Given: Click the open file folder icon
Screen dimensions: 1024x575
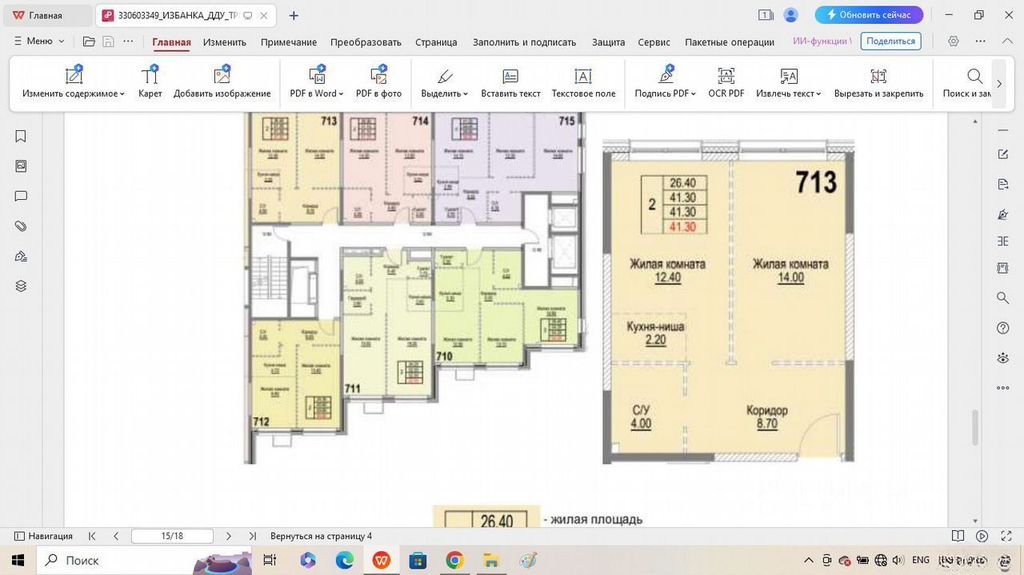Looking at the screenshot, I should click(89, 41).
